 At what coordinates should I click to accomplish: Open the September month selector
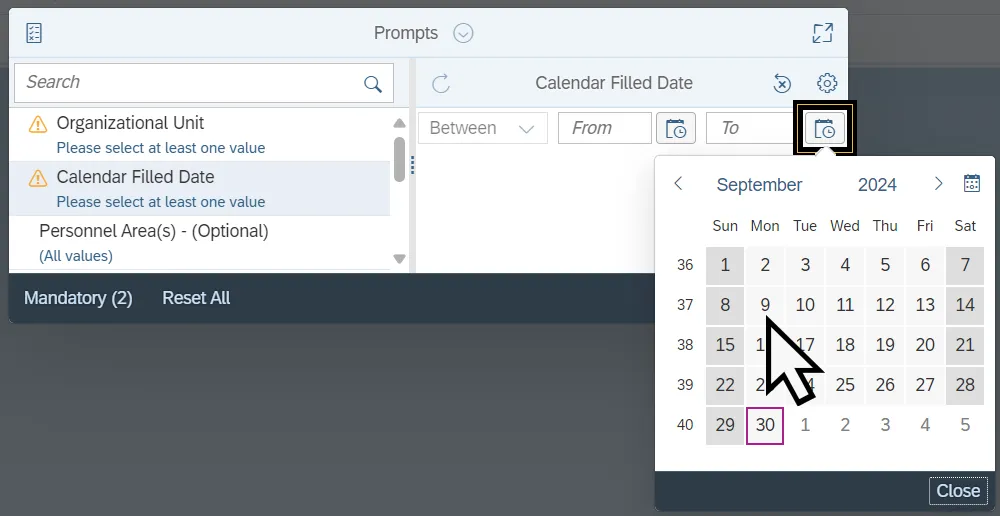(x=759, y=185)
